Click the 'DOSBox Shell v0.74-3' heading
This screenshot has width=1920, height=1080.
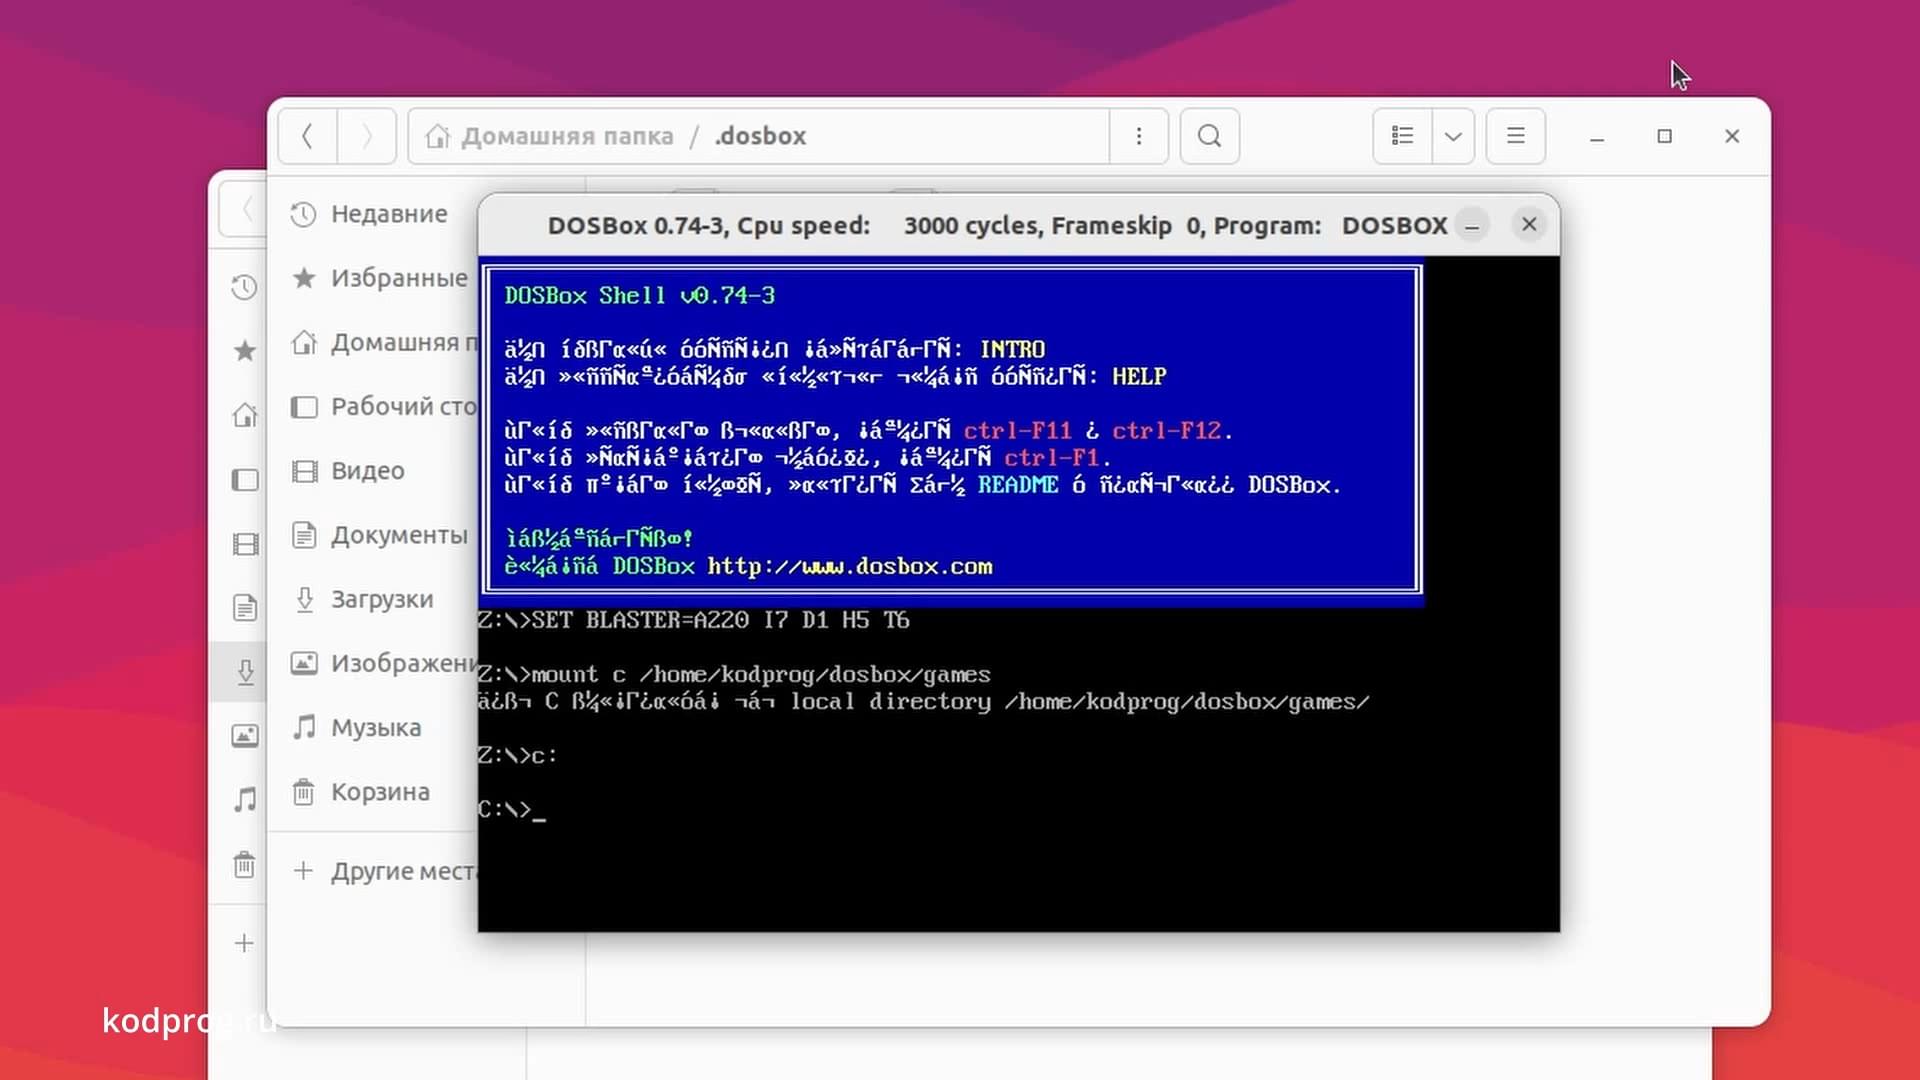tap(640, 296)
